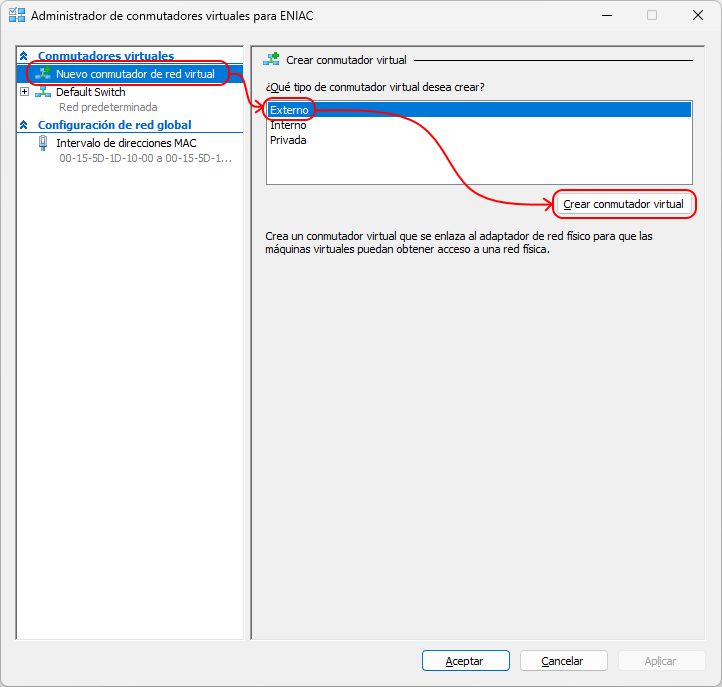
Task: Click Configuración de red global header
Action: pyautogui.click(x=115, y=125)
